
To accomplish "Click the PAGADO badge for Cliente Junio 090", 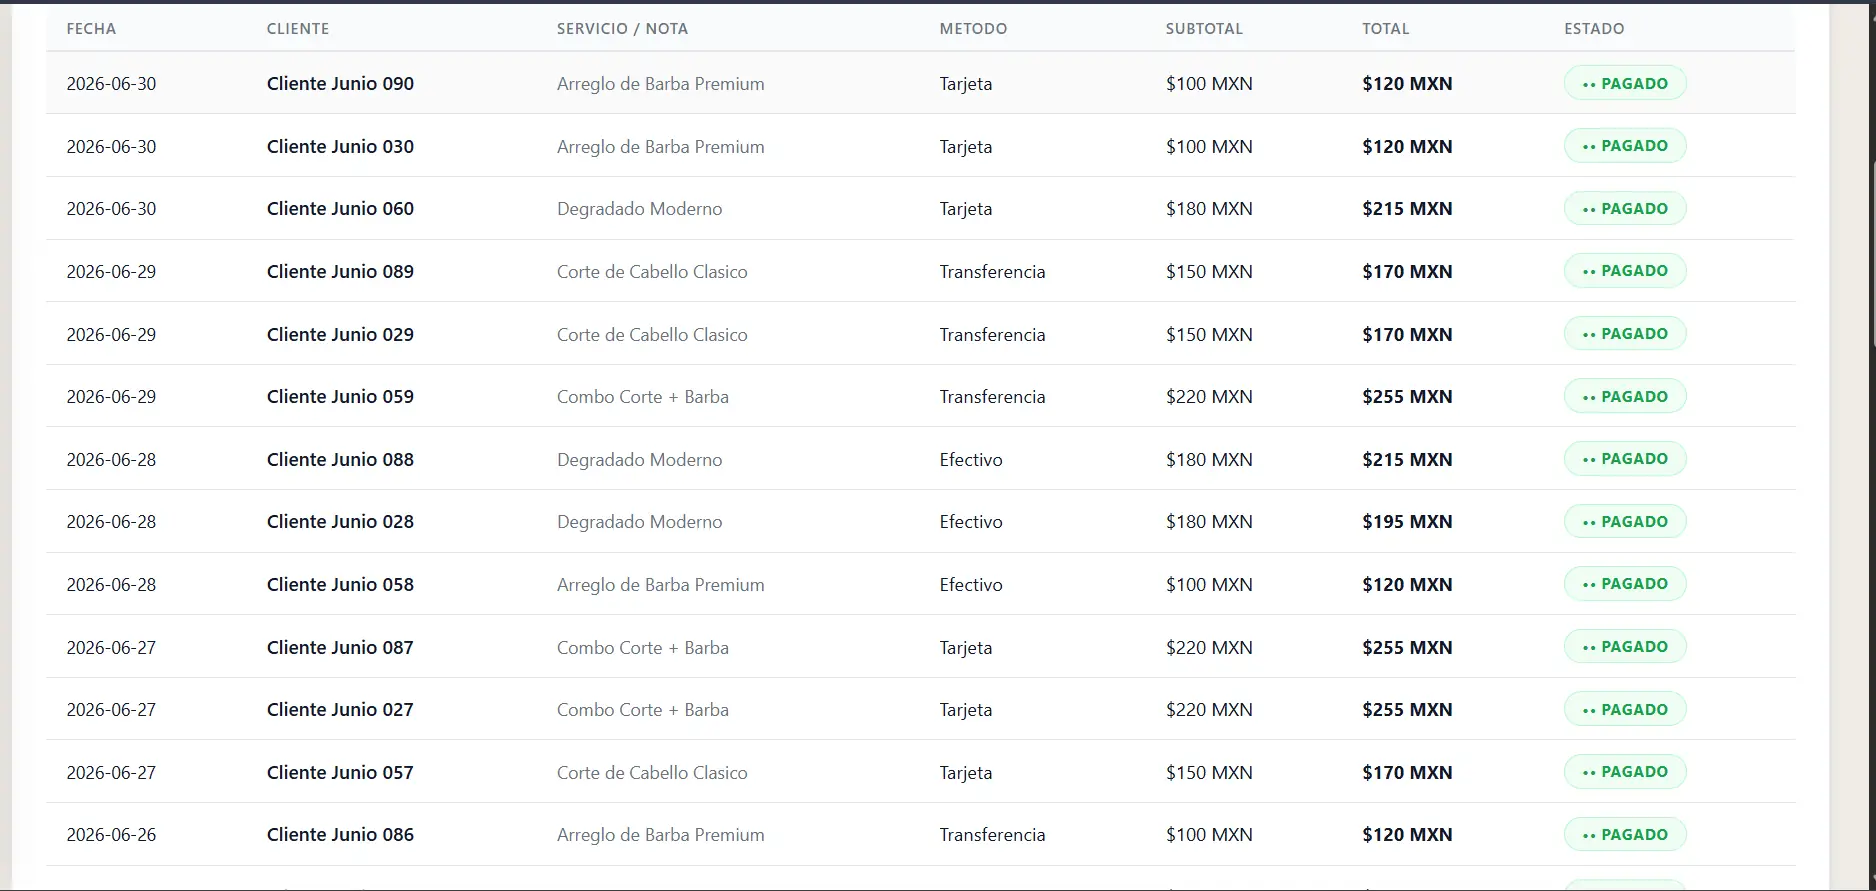I will [1625, 83].
